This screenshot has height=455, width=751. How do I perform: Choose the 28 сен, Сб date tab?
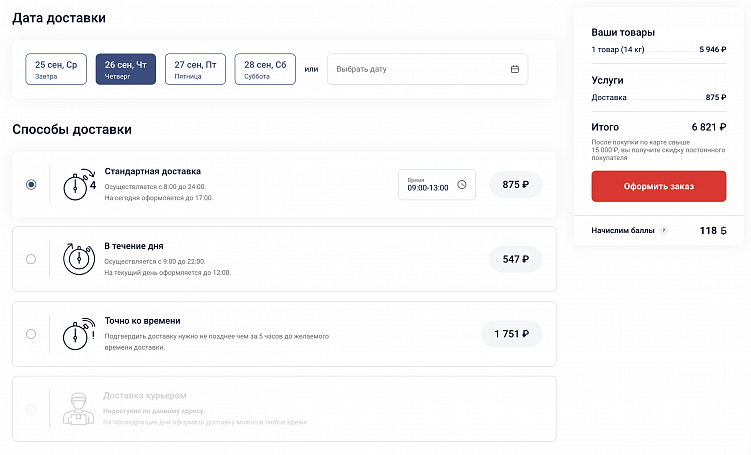(x=265, y=69)
